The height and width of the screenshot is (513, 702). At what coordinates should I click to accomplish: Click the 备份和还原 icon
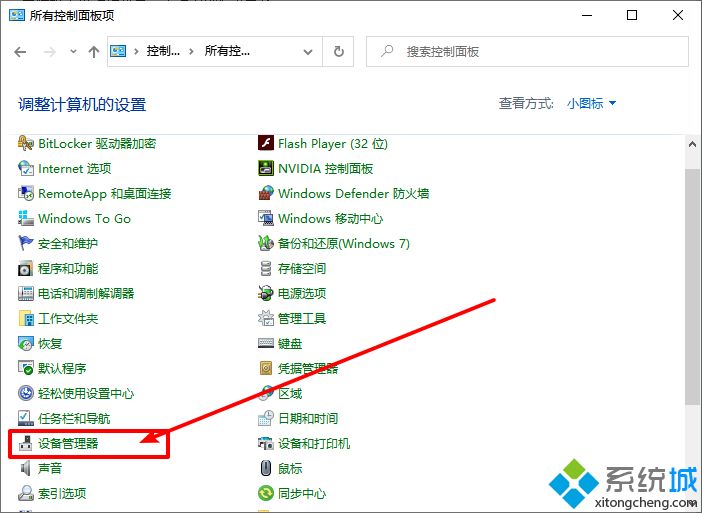tap(265, 244)
